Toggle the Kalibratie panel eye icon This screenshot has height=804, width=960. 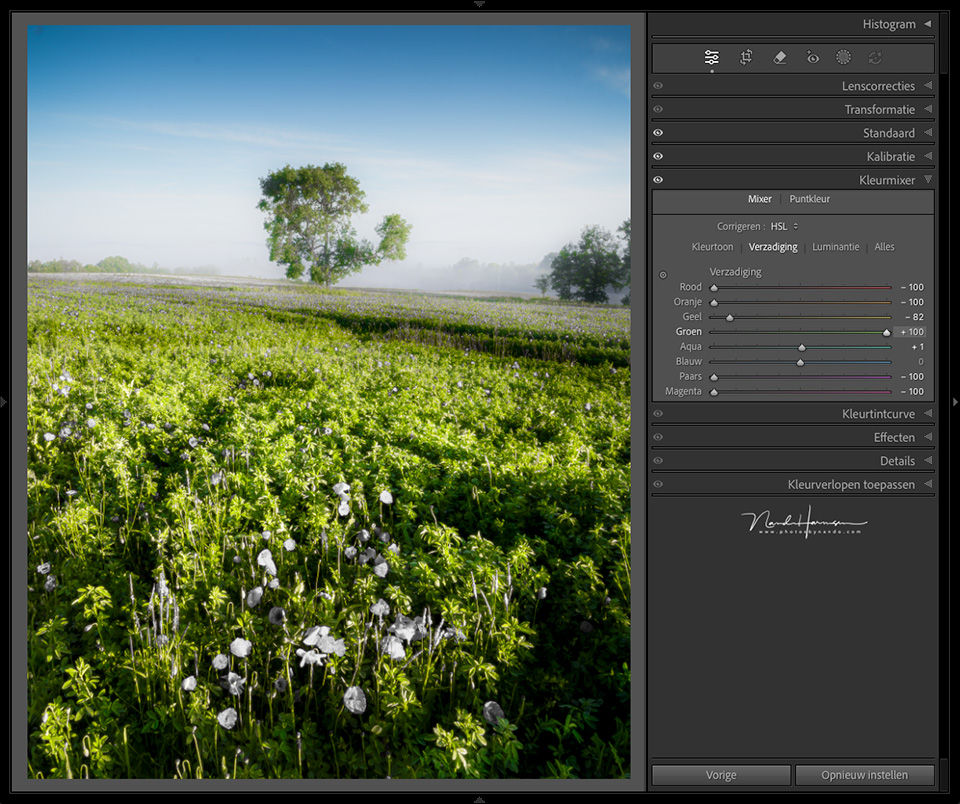(658, 157)
